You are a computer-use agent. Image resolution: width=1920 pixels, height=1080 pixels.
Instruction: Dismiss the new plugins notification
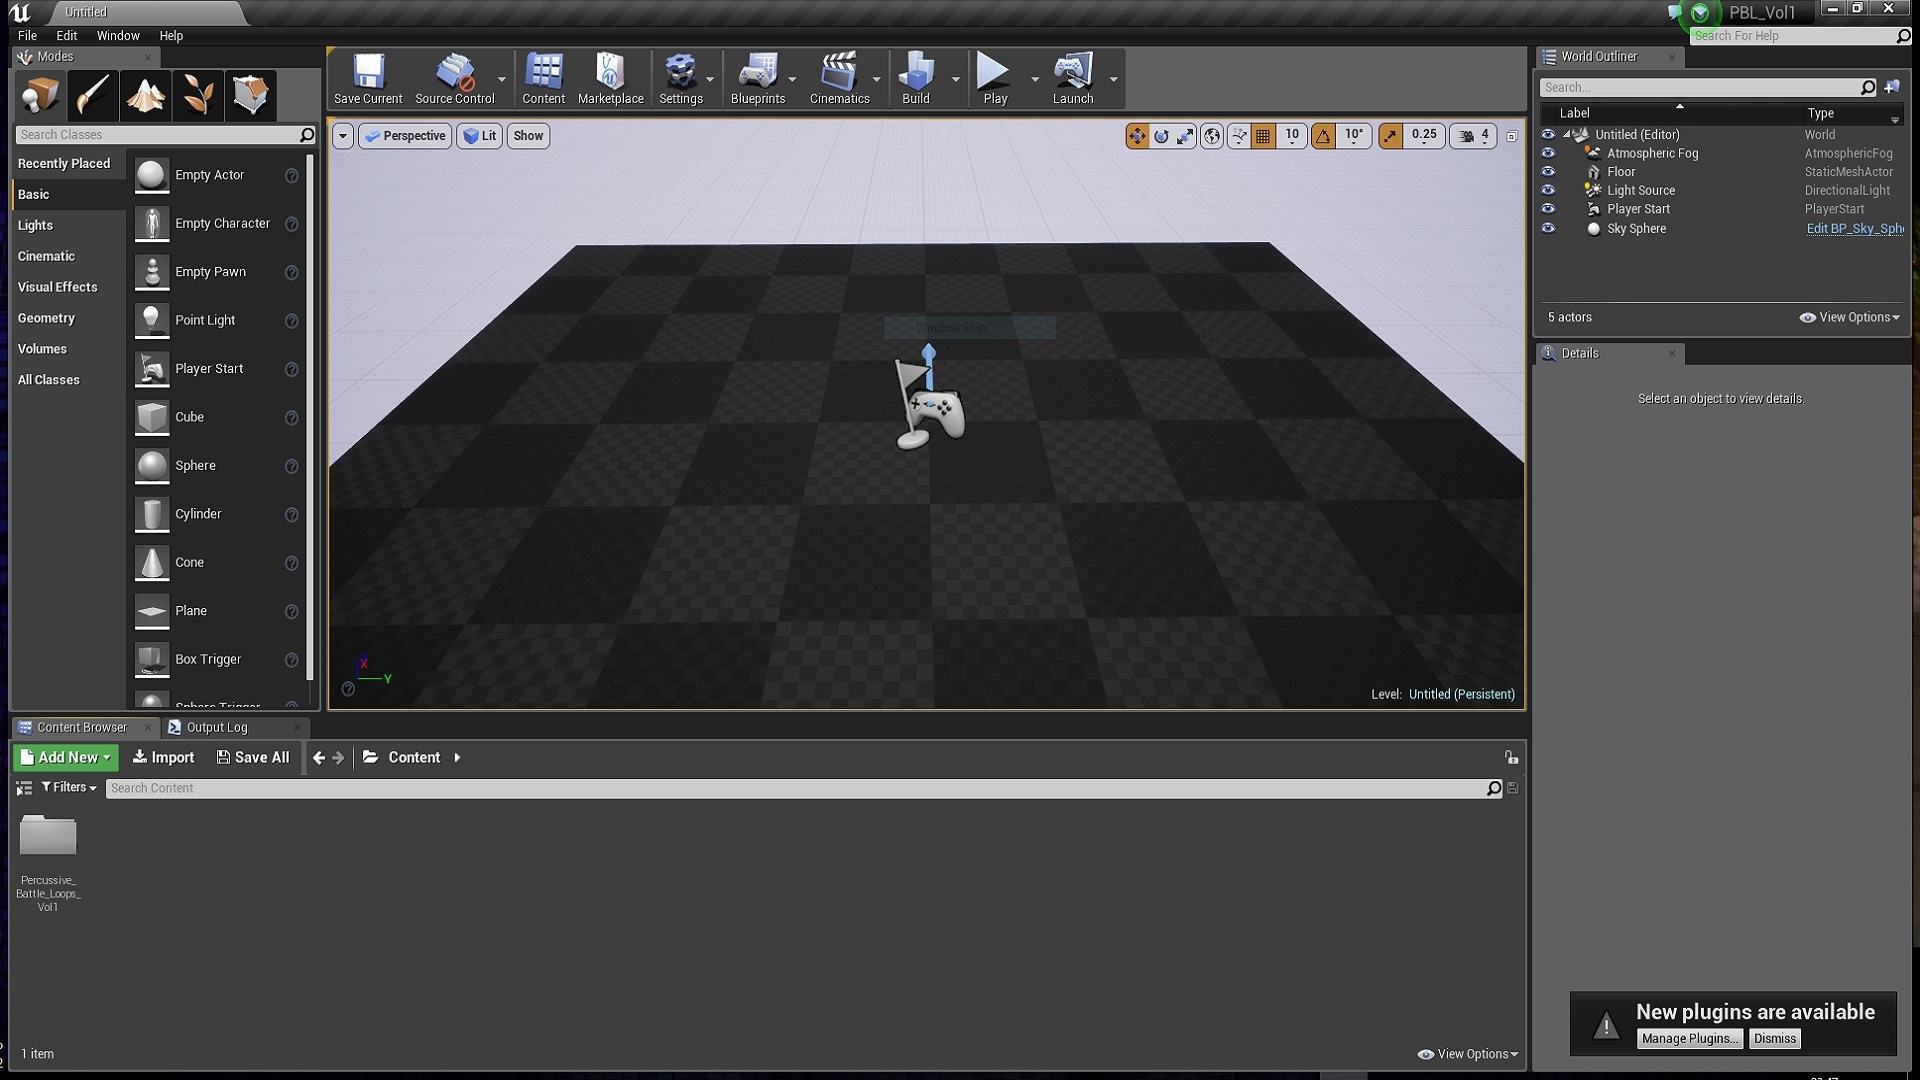point(1775,1039)
